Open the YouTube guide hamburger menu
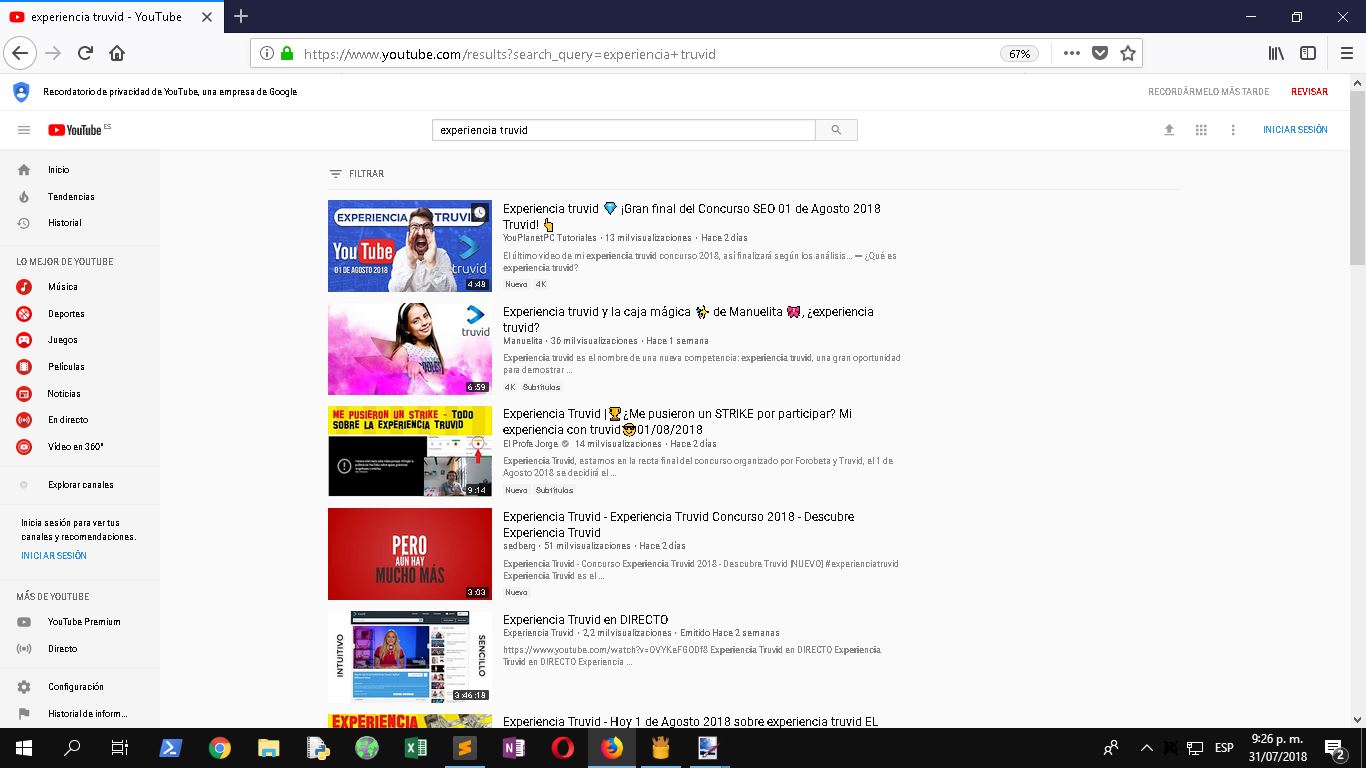This screenshot has height=768, width=1366. coord(24,130)
